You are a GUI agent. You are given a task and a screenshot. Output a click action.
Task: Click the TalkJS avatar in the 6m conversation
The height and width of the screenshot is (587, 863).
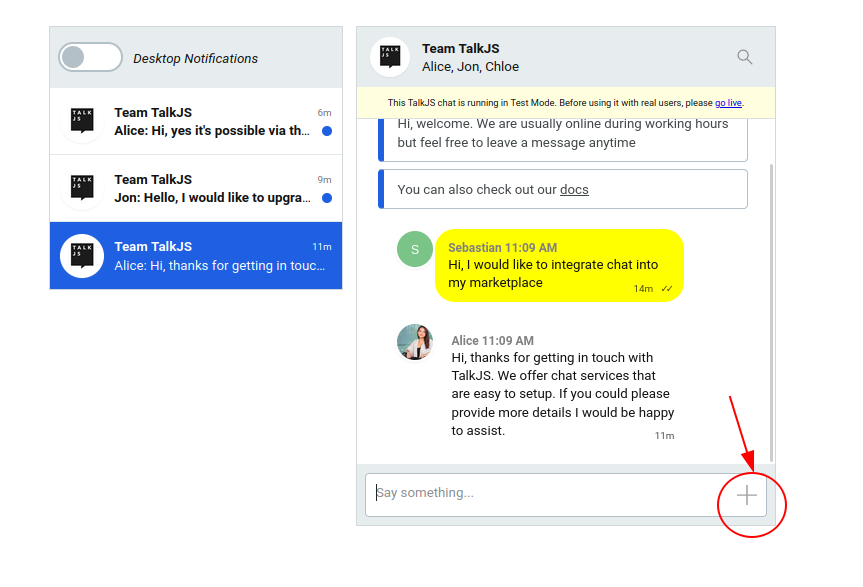(82, 122)
